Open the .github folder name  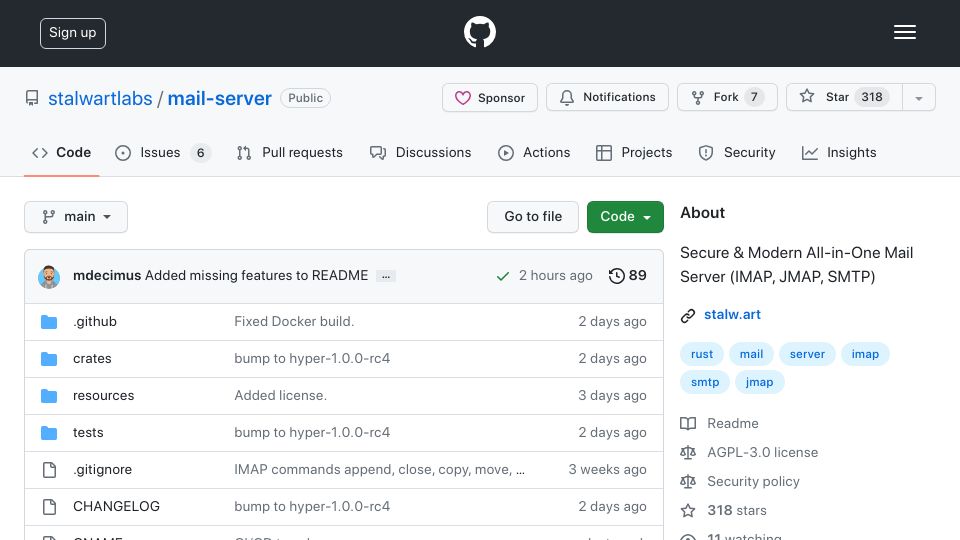tap(95, 321)
